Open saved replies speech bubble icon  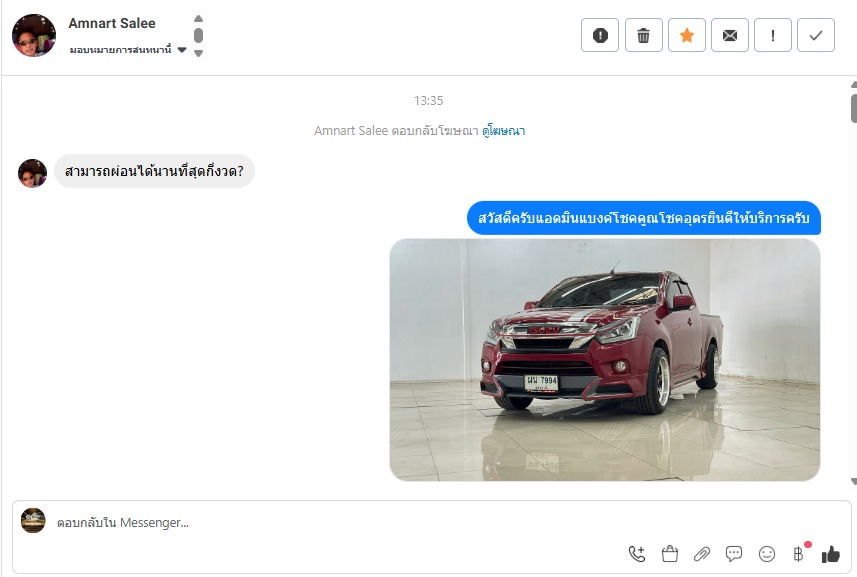733,554
